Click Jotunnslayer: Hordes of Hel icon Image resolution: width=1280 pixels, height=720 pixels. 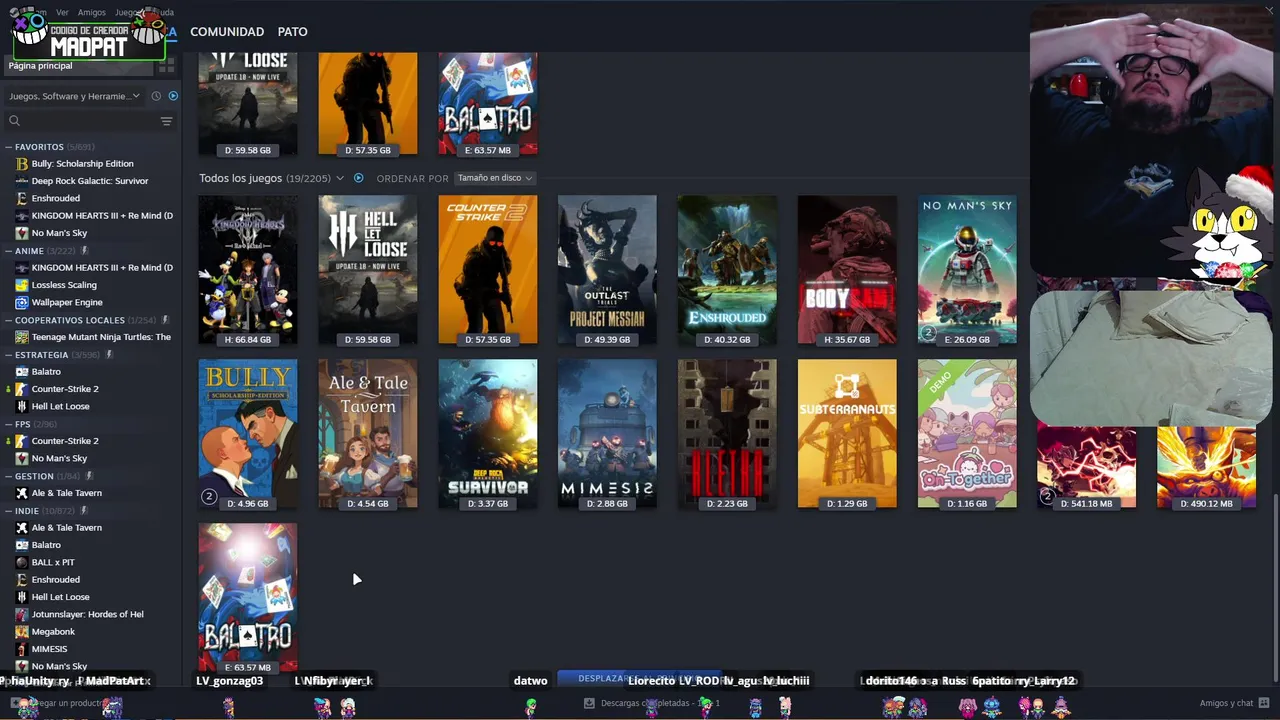pos(22,614)
